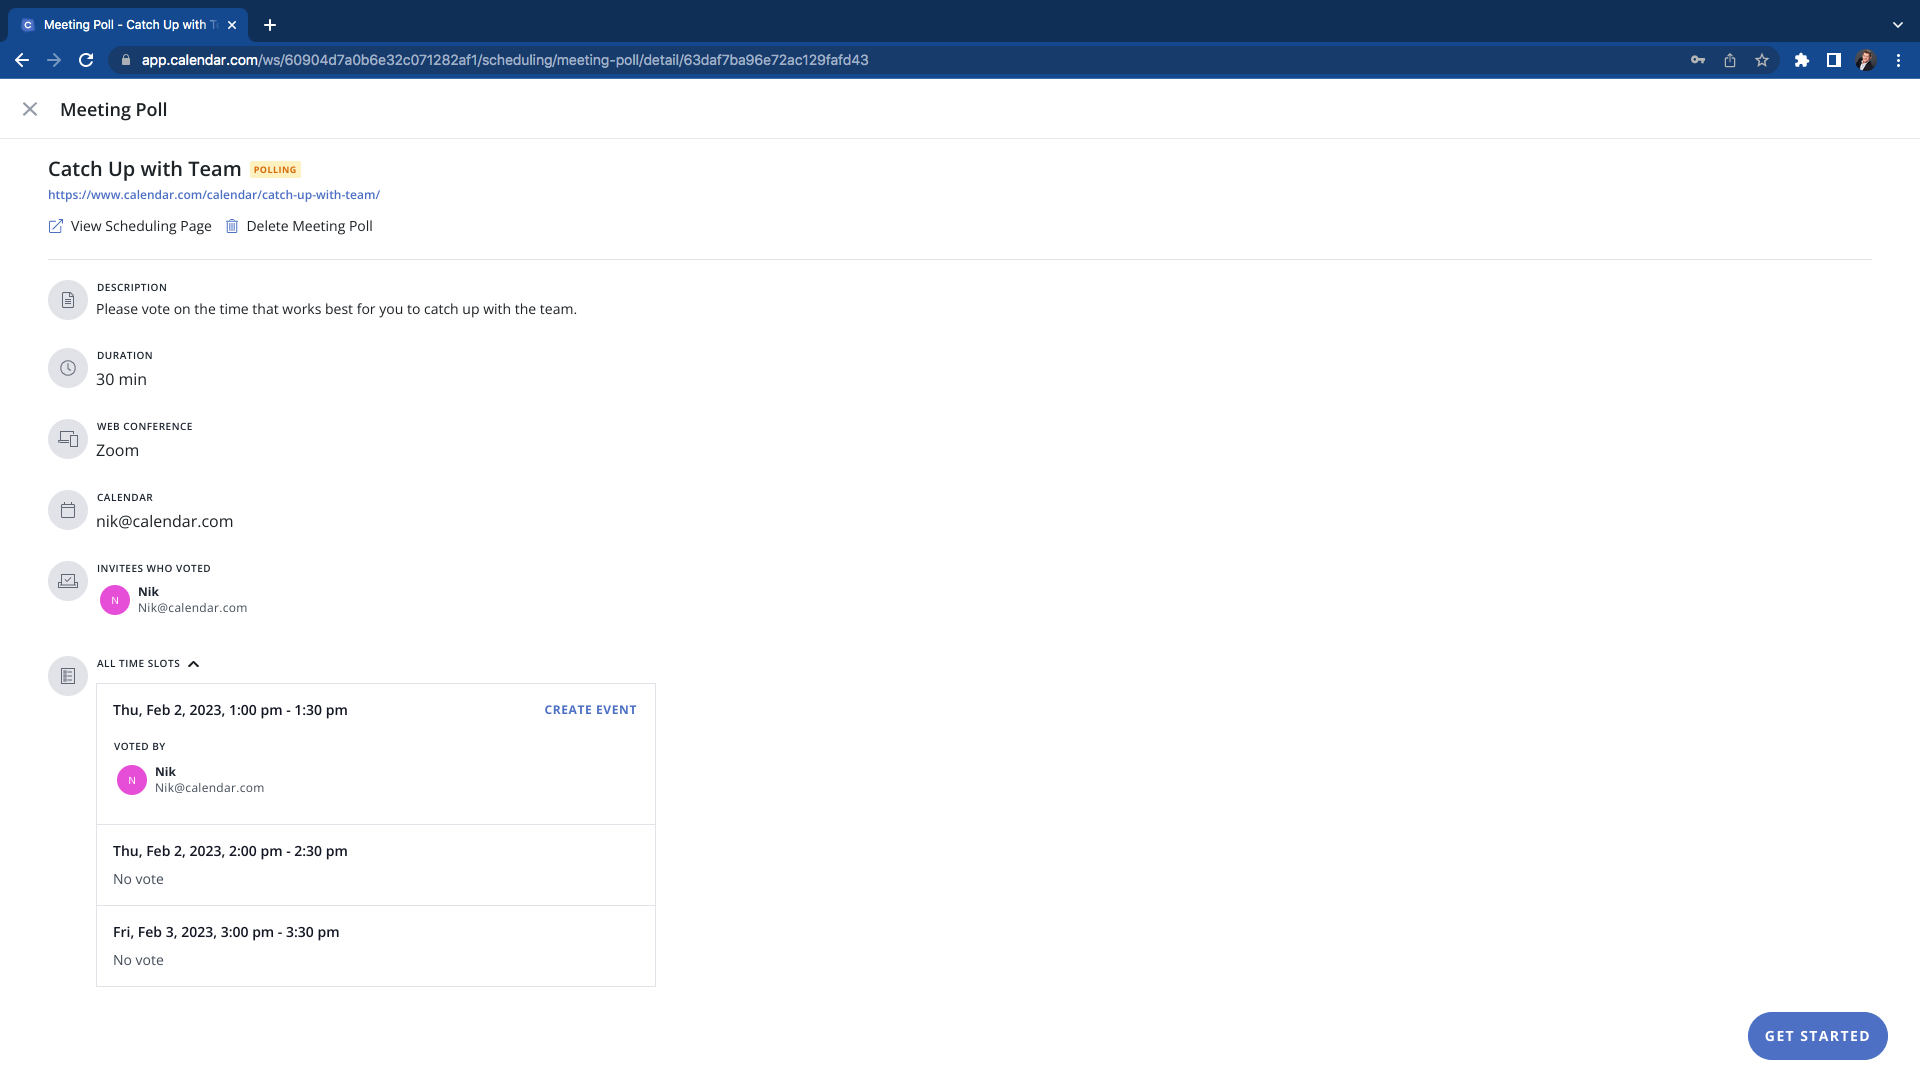The image size is (1920, 1080).
Task: Bookmark this page with star icon
Action: point(1762,60)
